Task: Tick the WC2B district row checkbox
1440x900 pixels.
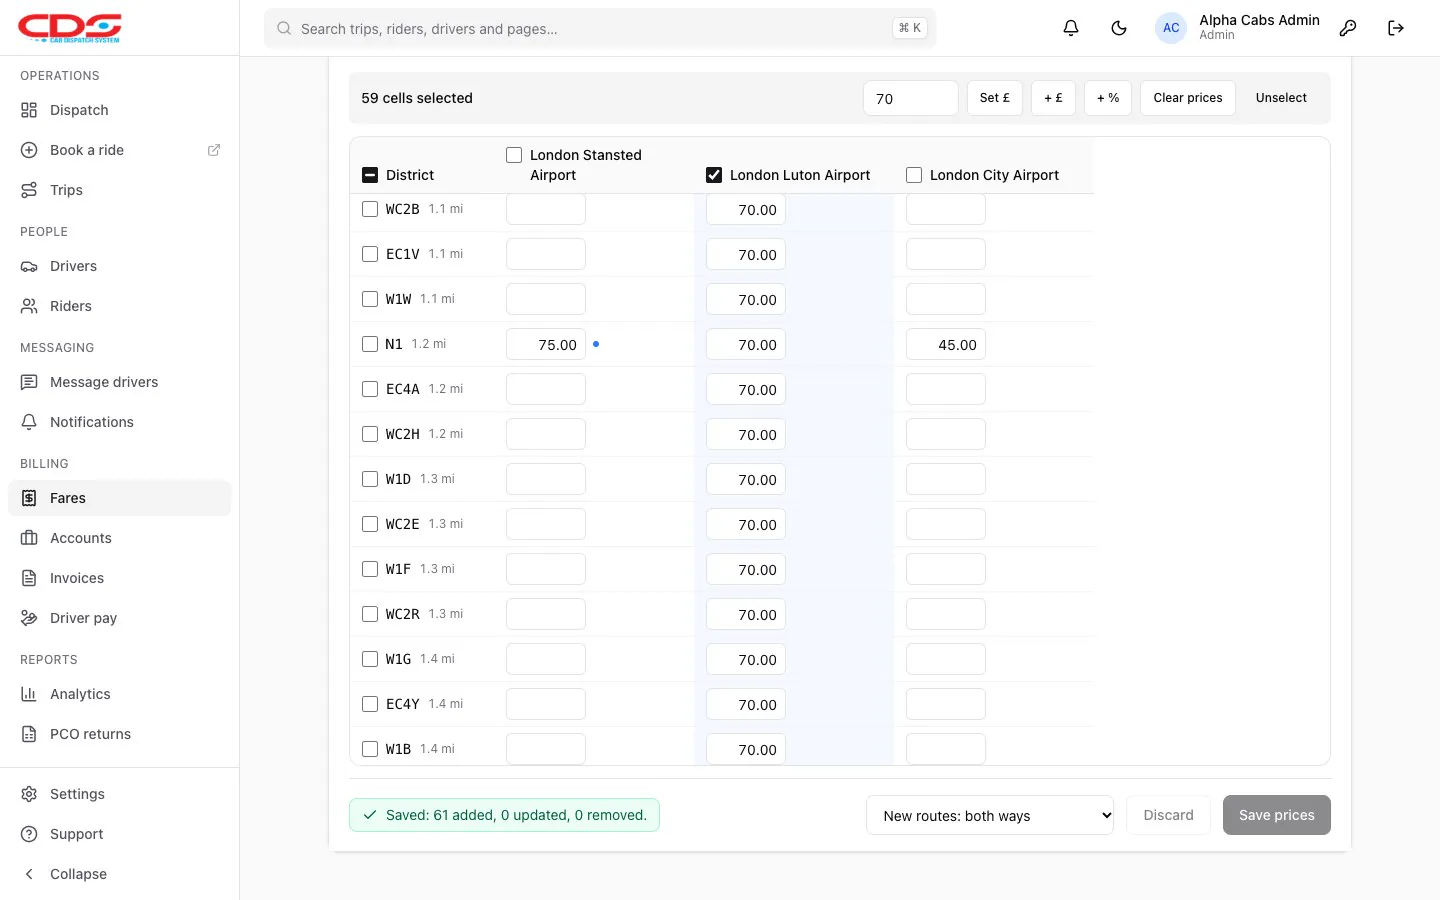Action: pyautogui.click(x=370, y=209)
